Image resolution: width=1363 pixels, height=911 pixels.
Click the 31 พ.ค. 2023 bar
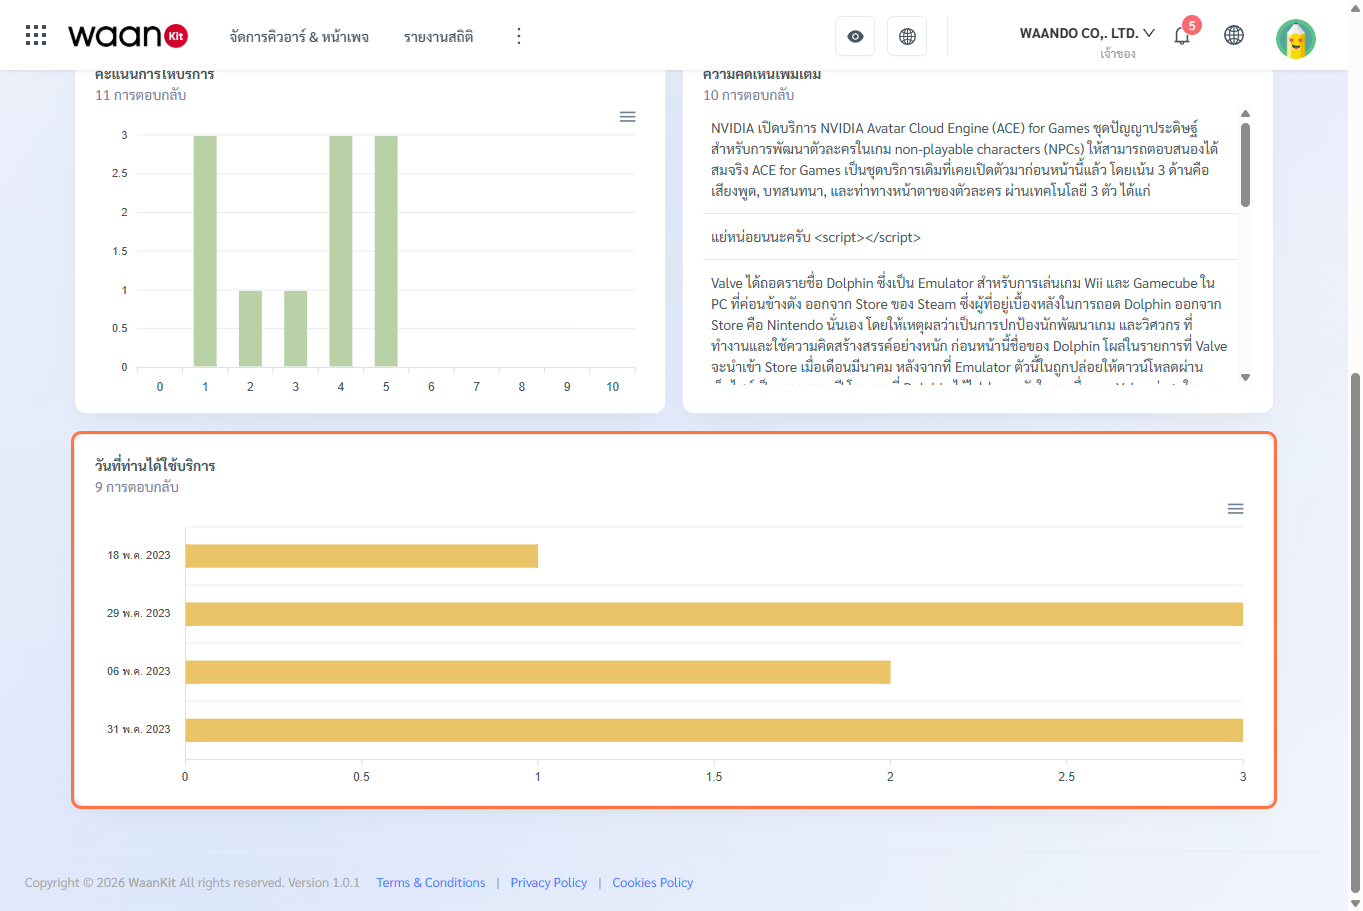tap(714, 730)
